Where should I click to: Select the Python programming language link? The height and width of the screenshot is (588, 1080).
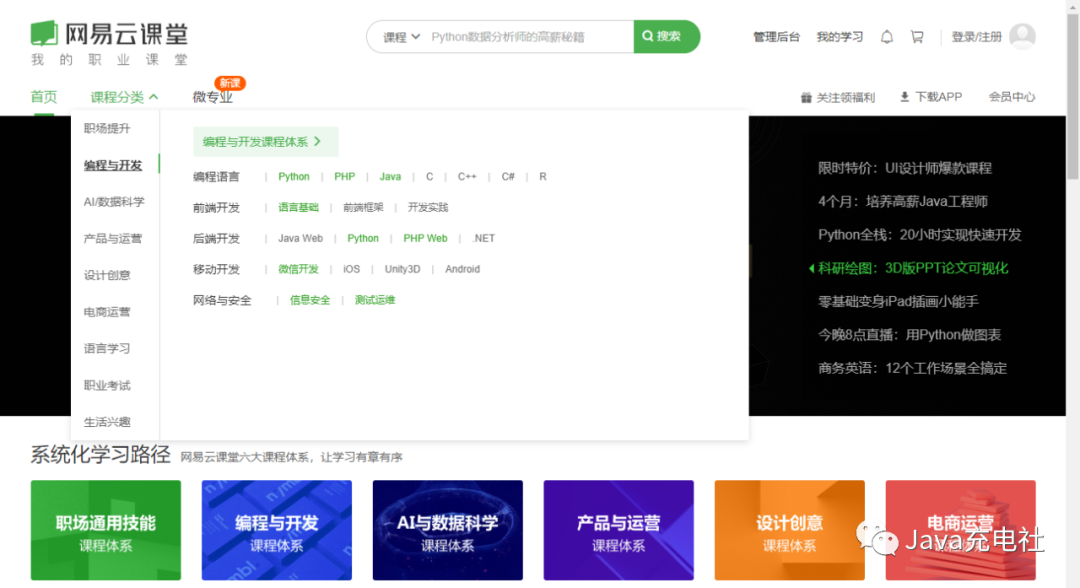tap(293, 176)
